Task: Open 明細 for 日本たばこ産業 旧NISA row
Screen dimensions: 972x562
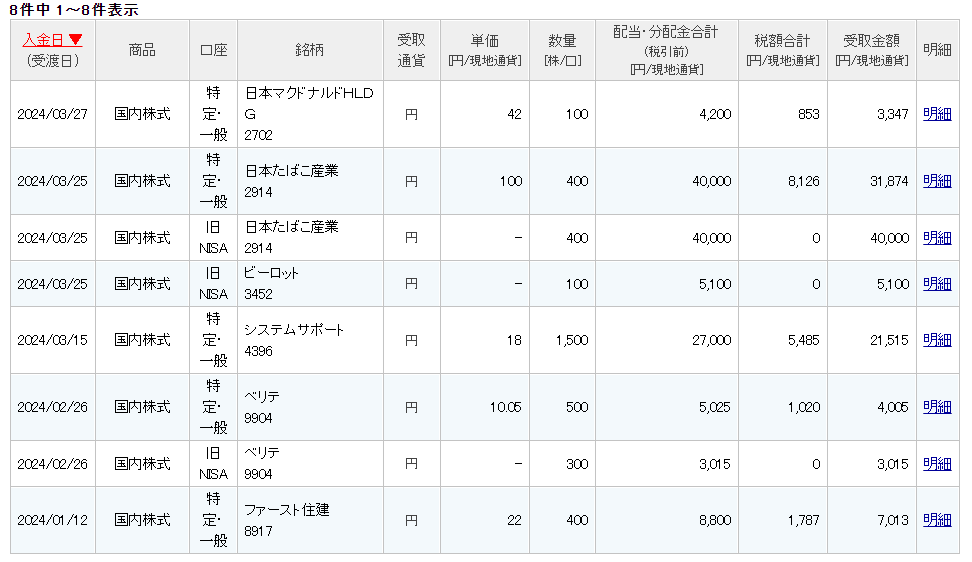Action: tap(937, 238)
